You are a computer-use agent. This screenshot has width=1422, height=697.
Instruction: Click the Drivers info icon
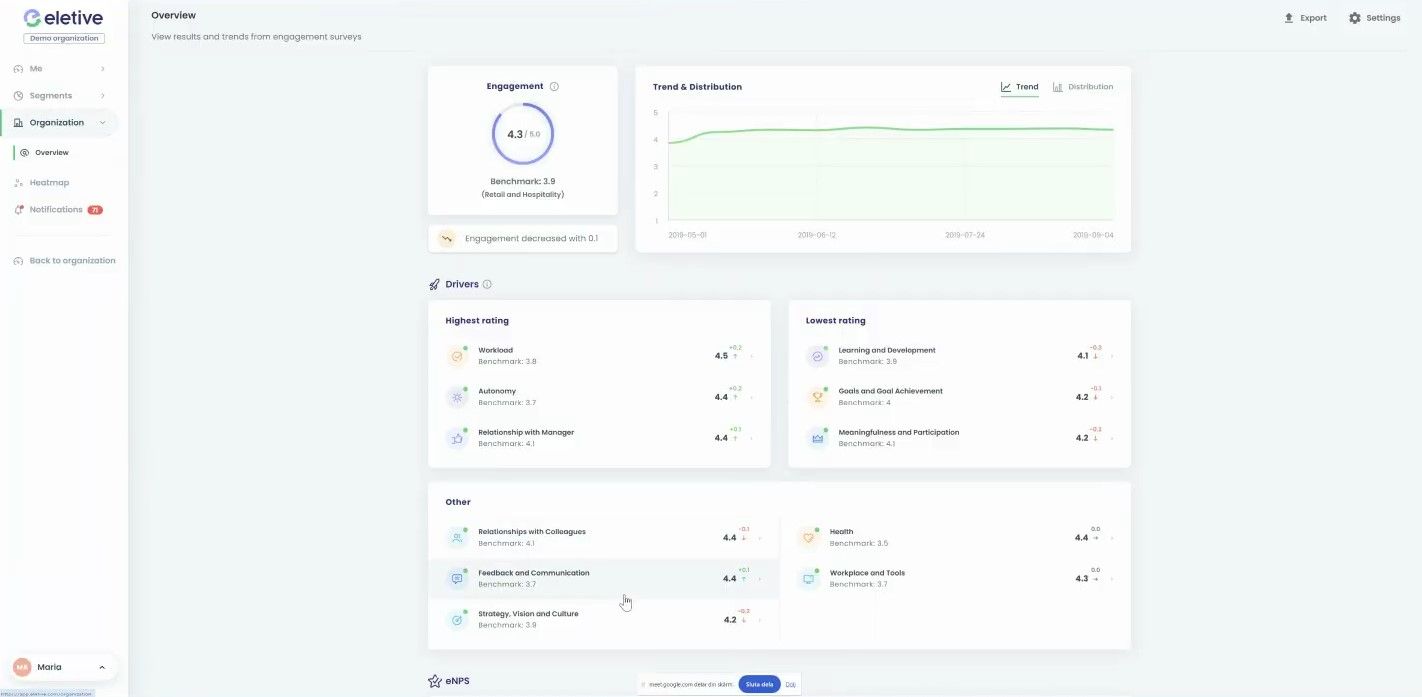point(487,284)
